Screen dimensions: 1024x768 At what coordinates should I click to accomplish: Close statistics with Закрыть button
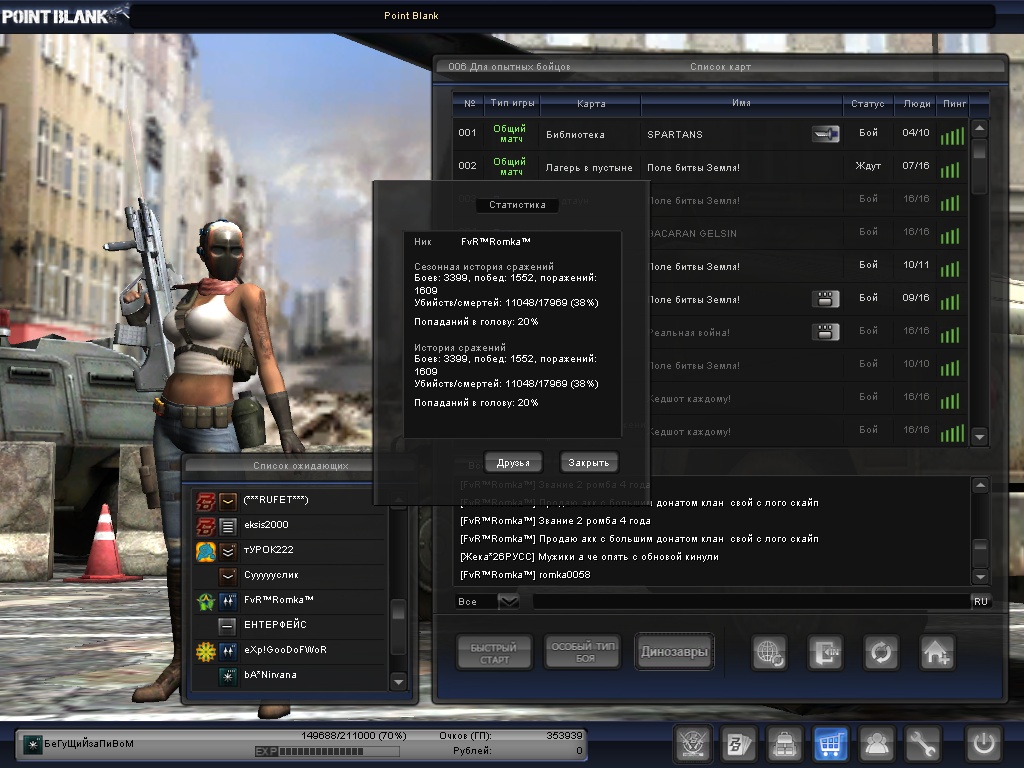588,462
